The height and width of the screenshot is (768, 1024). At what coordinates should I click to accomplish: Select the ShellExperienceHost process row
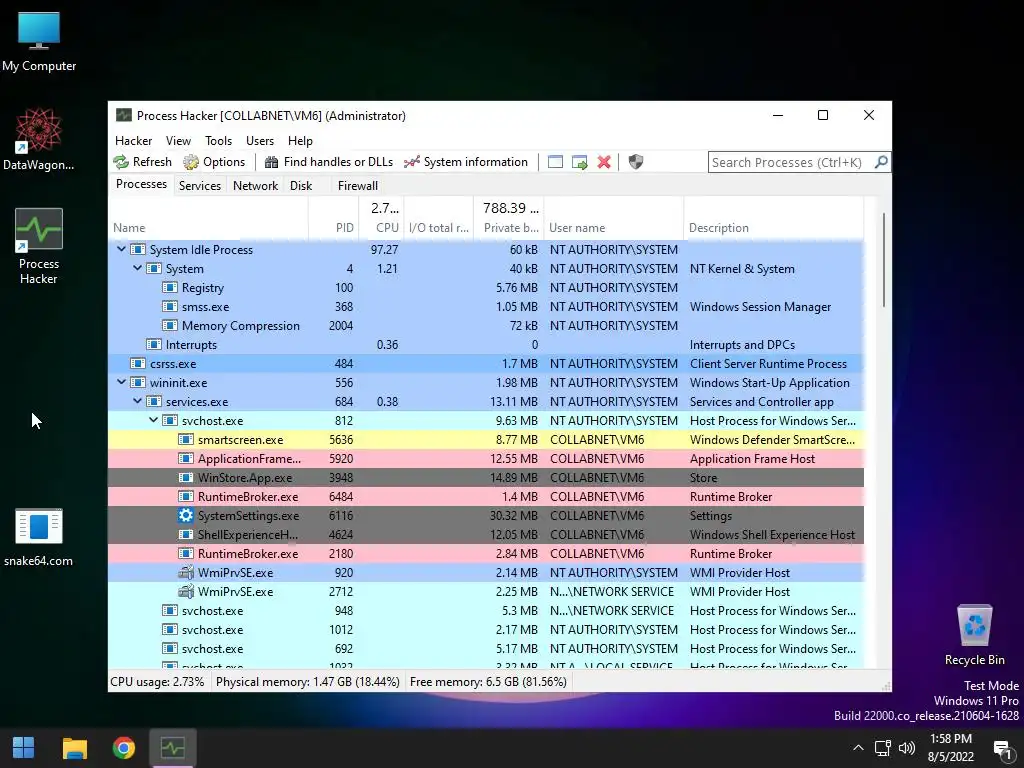(x=486, y=534)
